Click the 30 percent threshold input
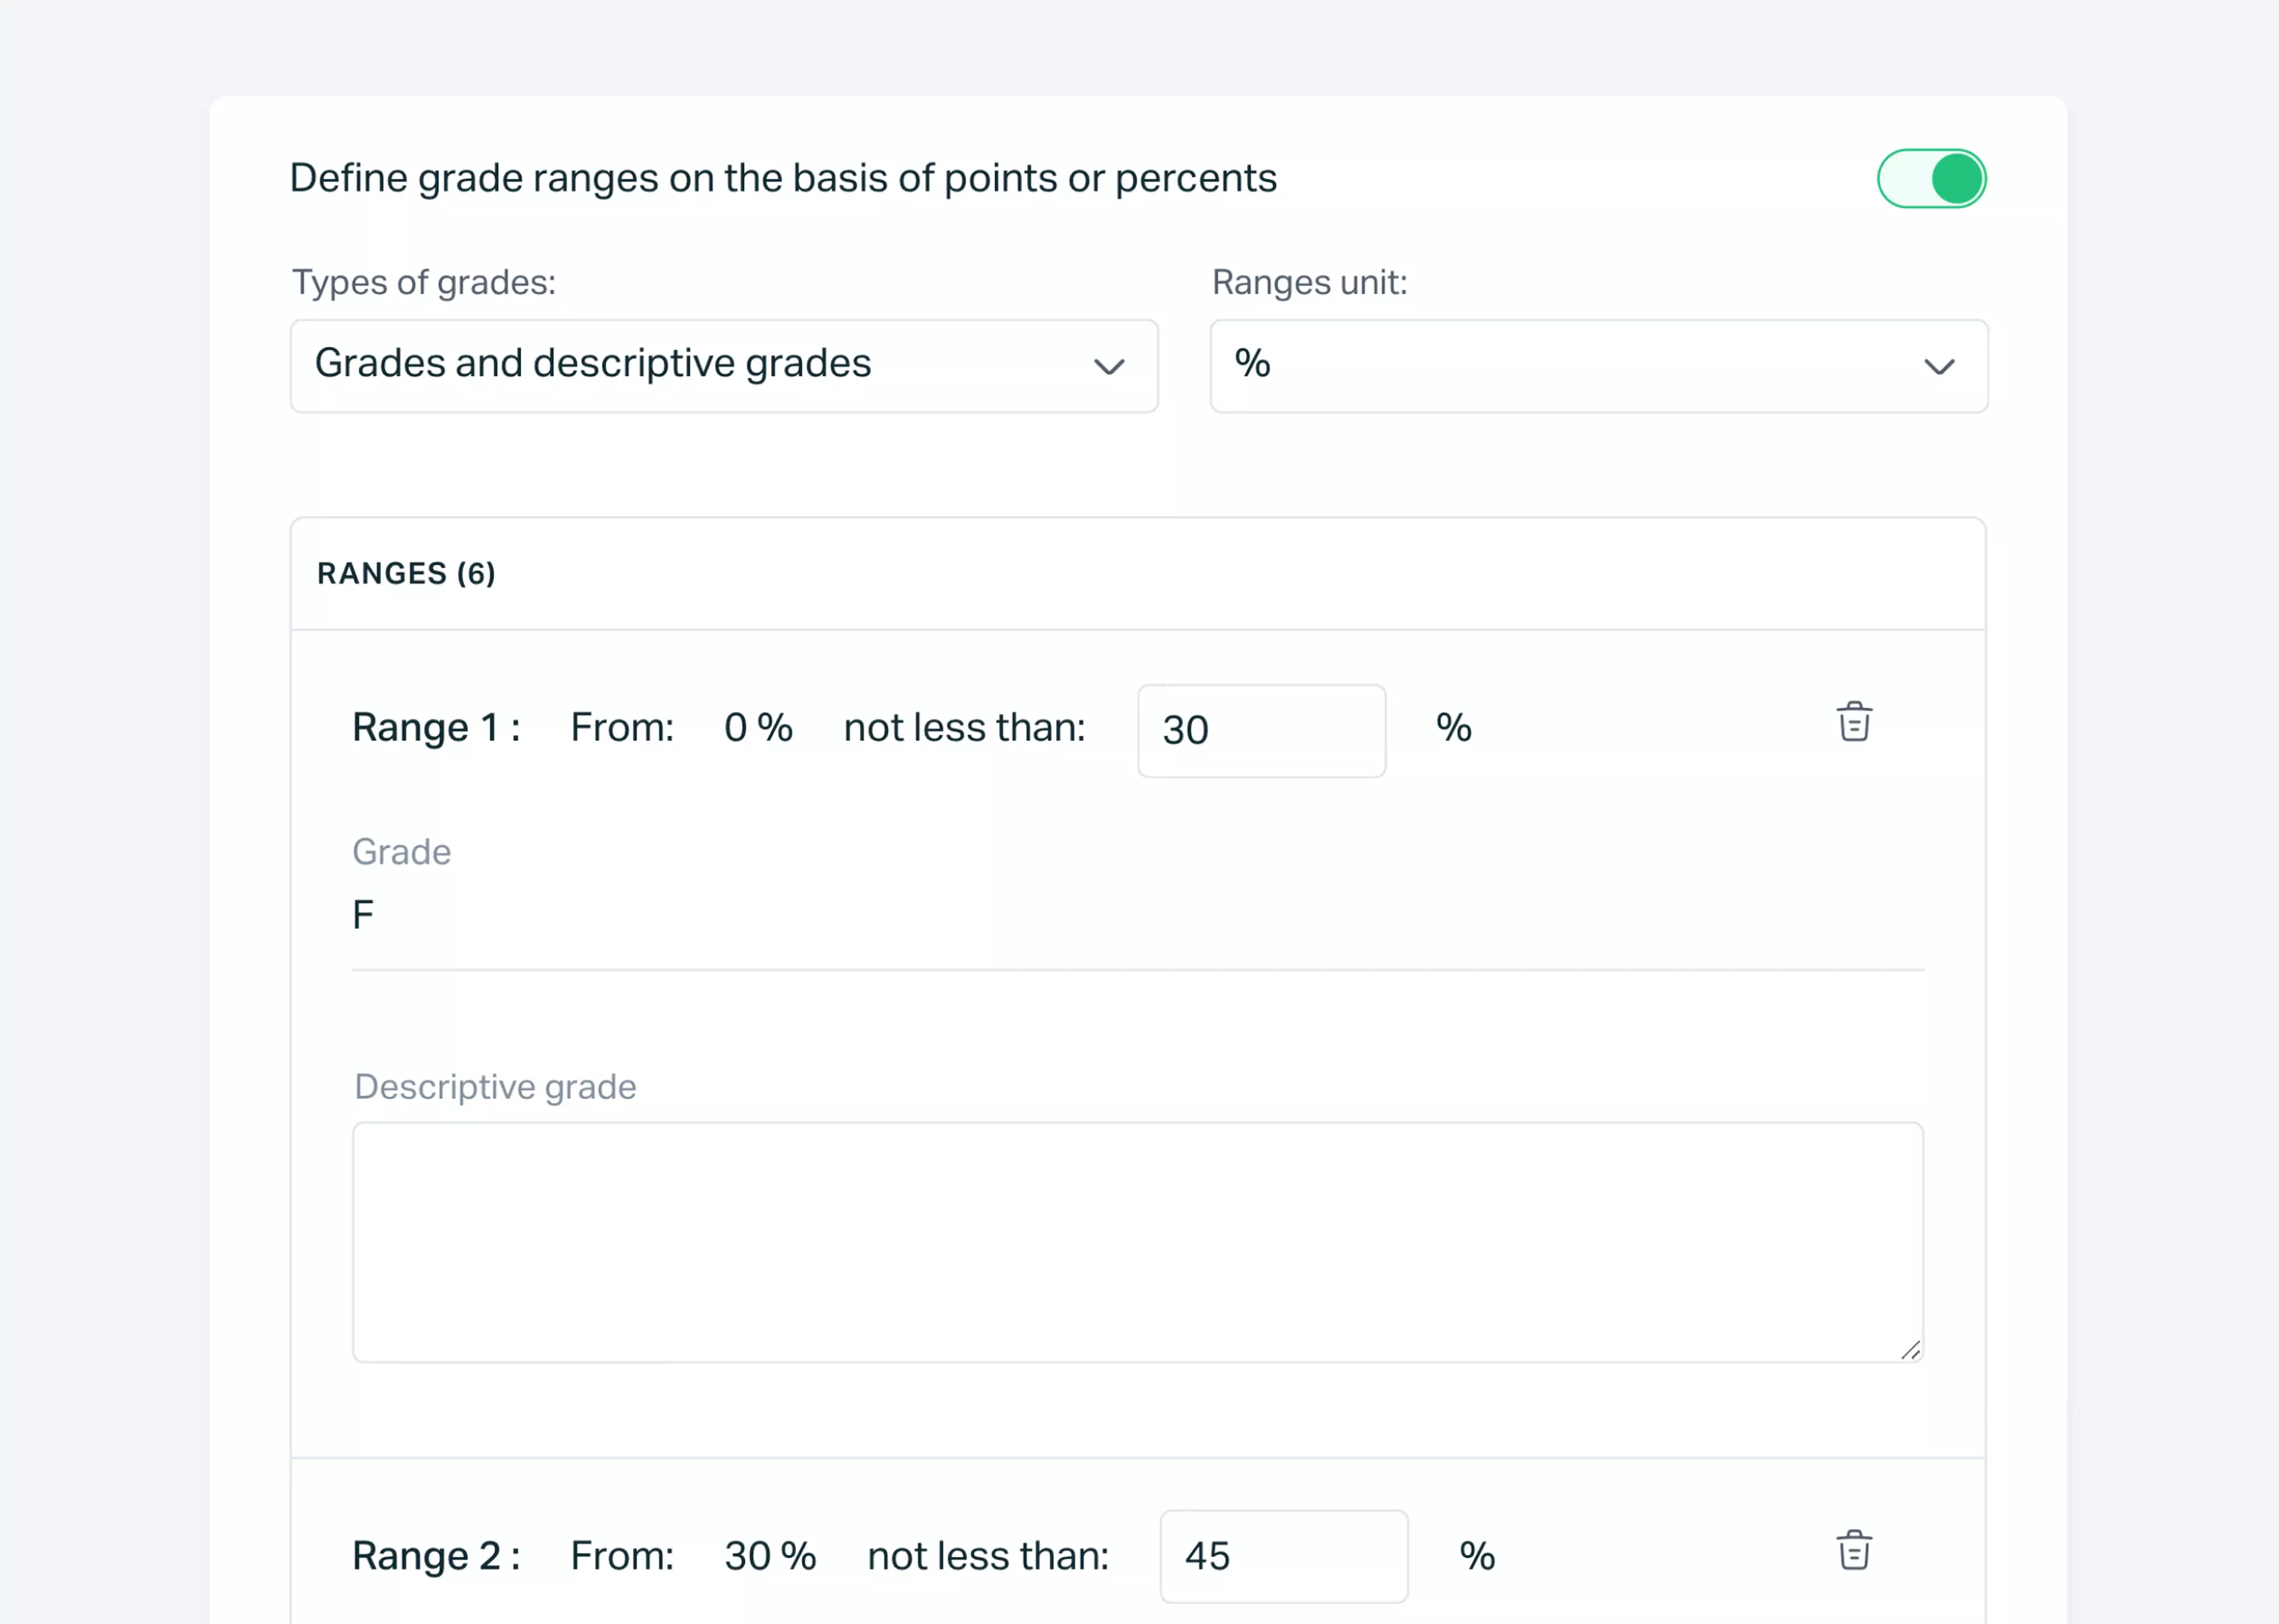Screen dimensions: 2279x1624 [x=1261, y=730]
